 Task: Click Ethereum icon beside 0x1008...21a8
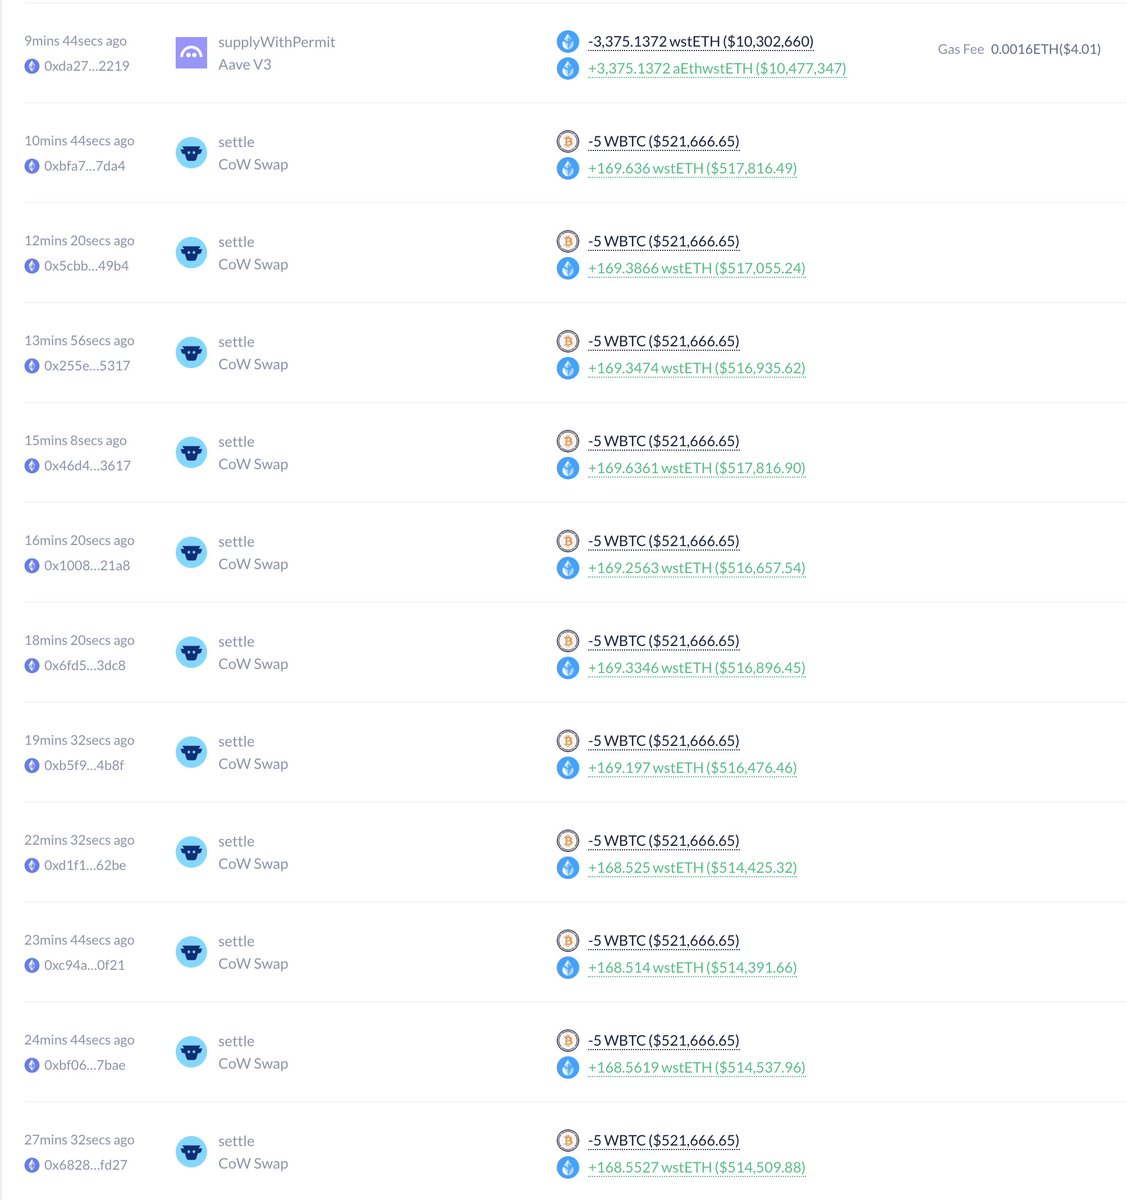pyautogui.click(x=32, y=566)
